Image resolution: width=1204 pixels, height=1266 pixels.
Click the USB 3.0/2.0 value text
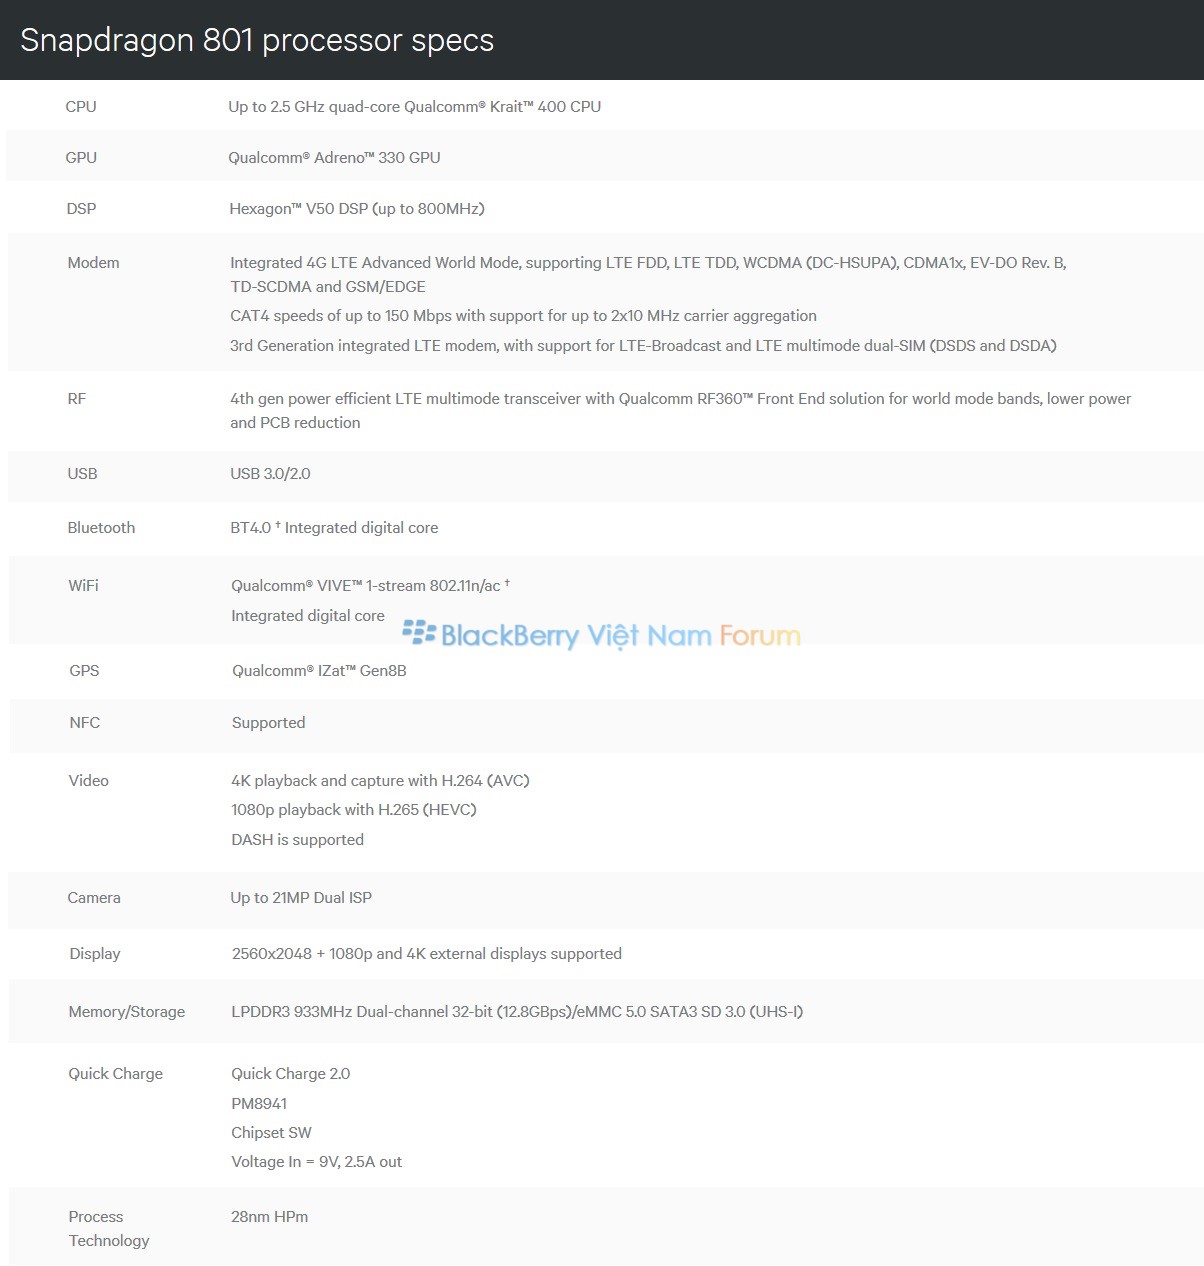point(270,474)
